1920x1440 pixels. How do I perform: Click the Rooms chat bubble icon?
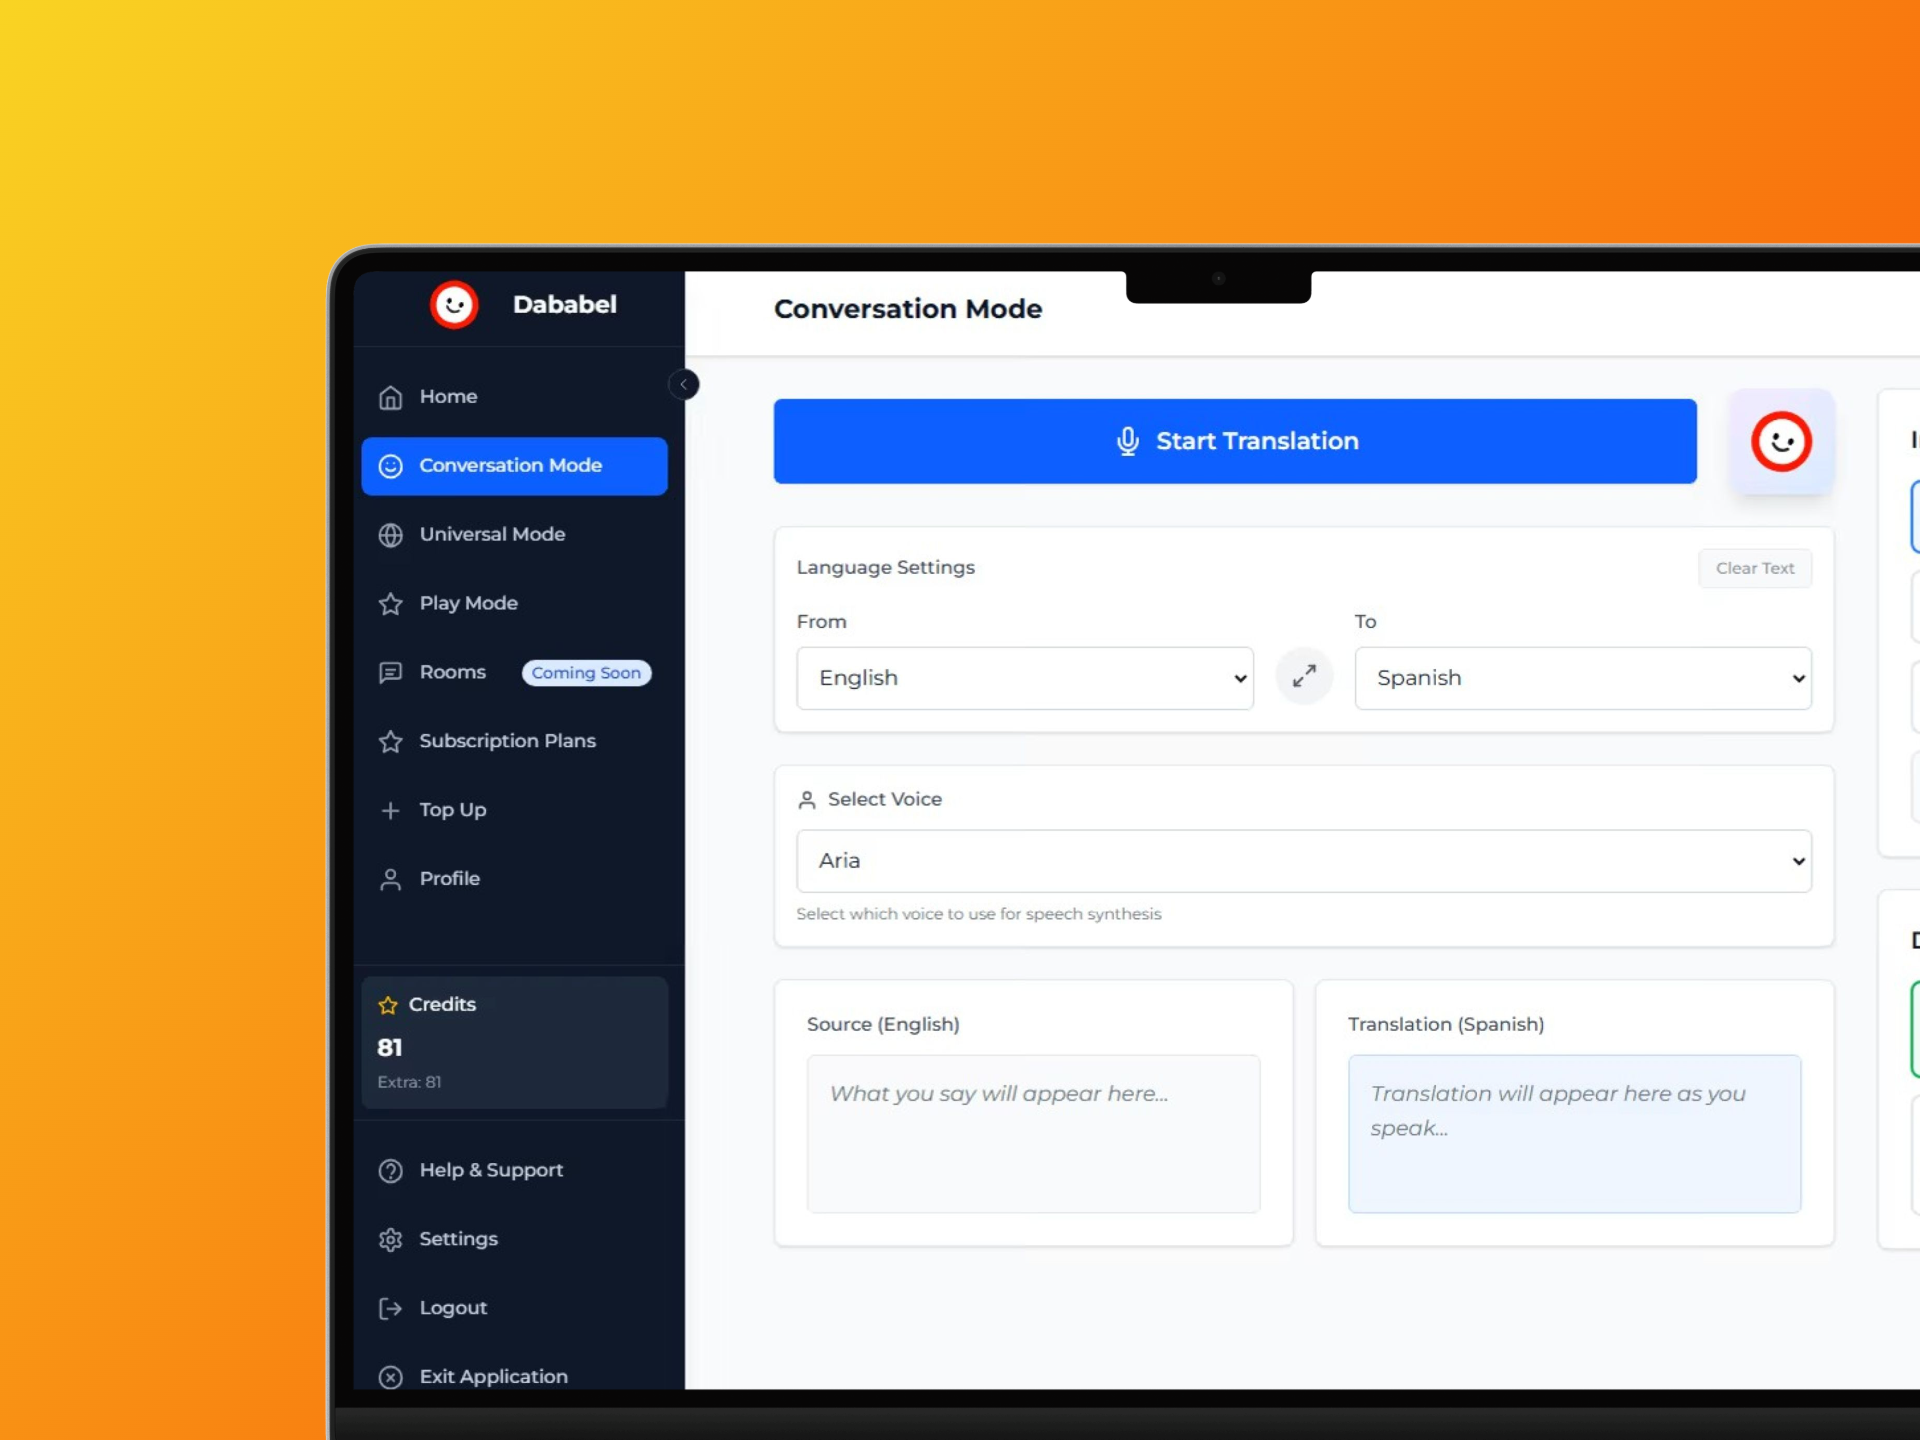pyautogui.click(x=390, y=673)
